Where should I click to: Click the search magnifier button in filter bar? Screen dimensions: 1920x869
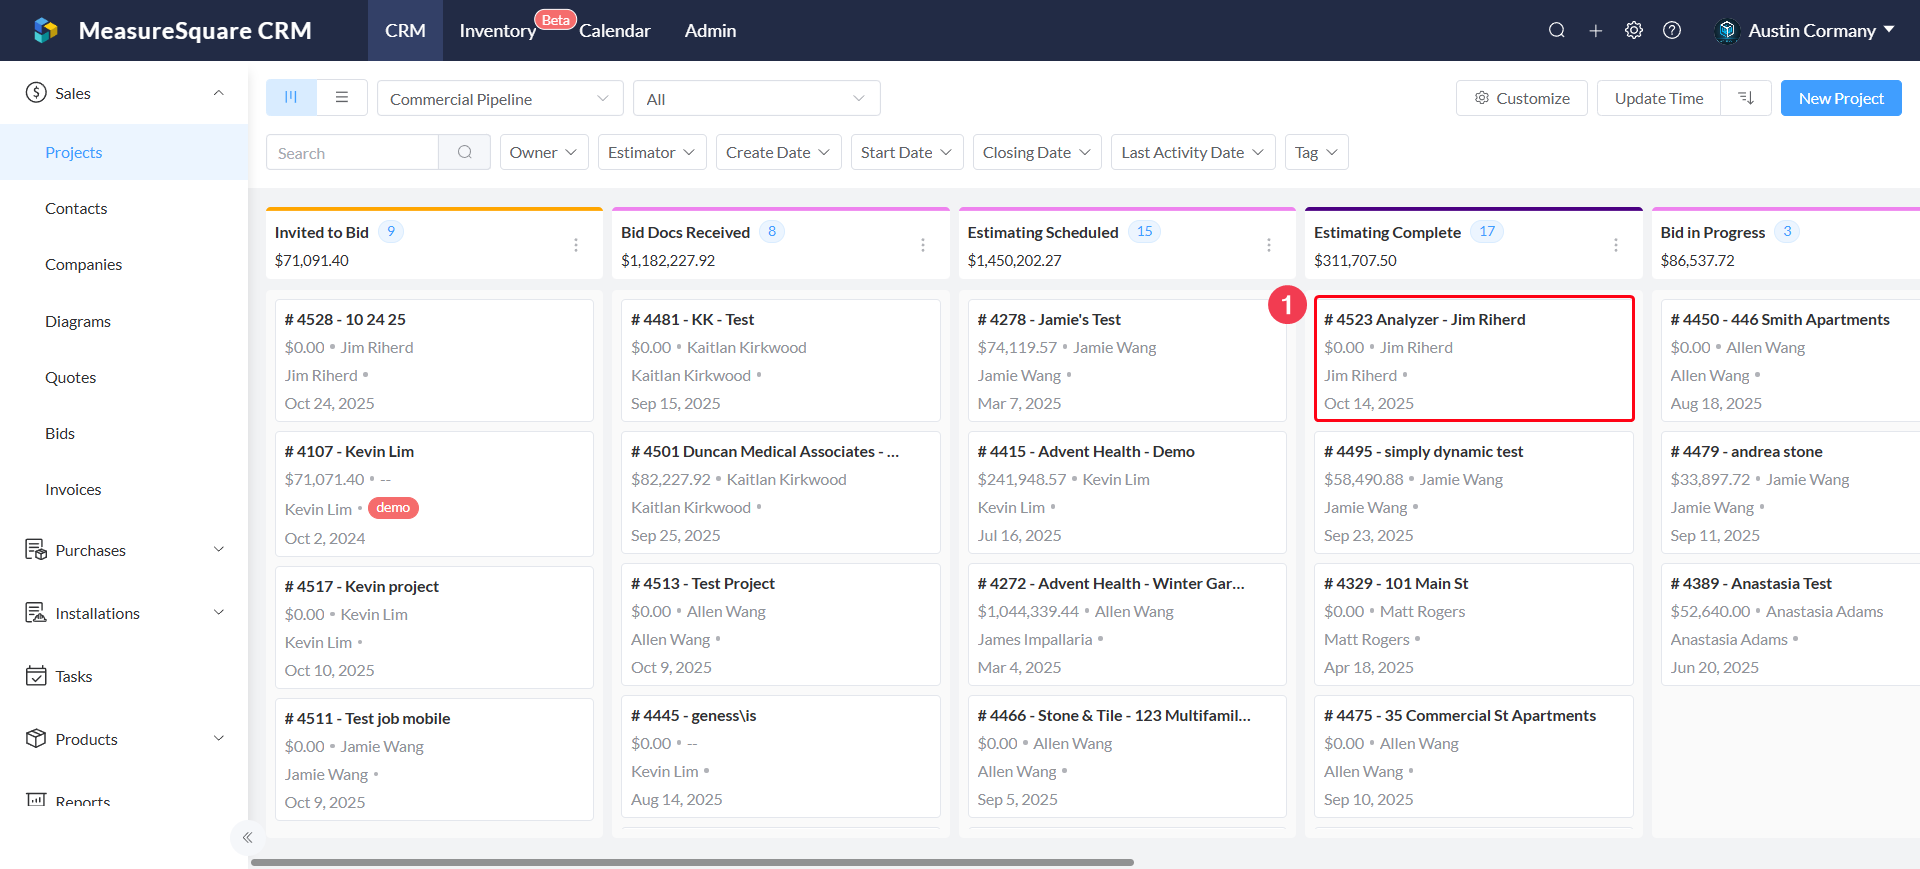(x=465, y=152)
